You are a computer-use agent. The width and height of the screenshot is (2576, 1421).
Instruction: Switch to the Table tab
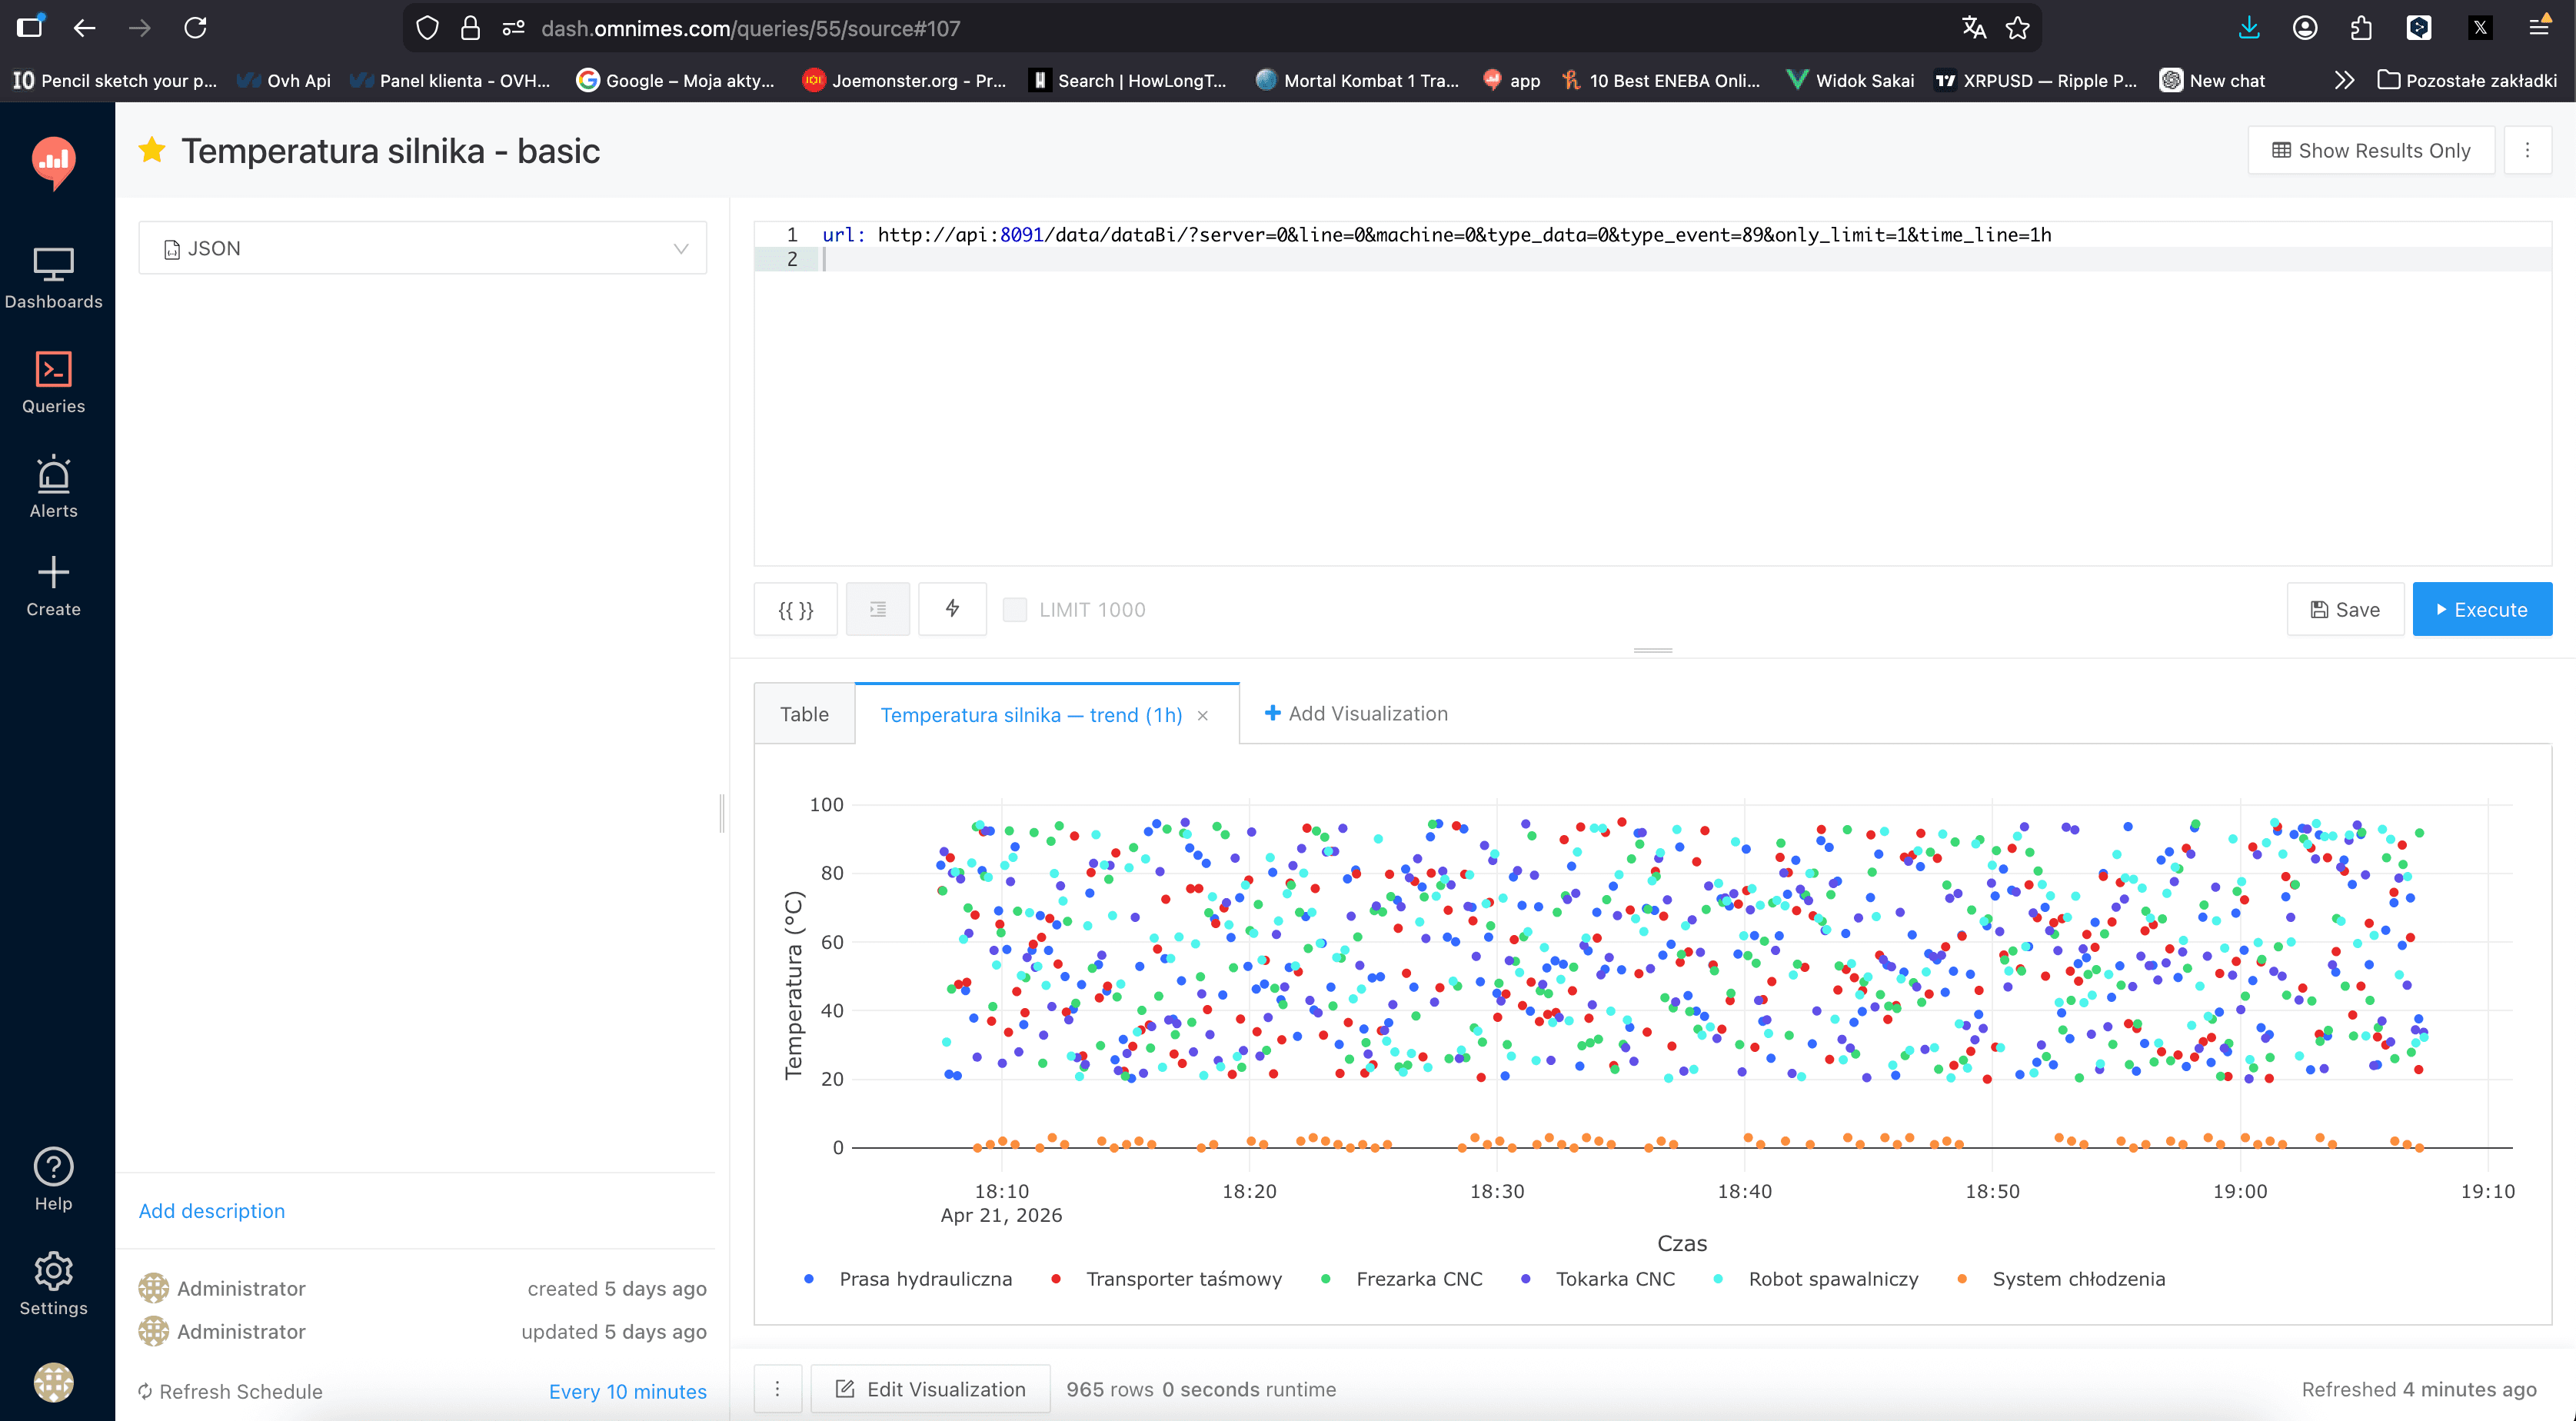click(x=804, y=714)
